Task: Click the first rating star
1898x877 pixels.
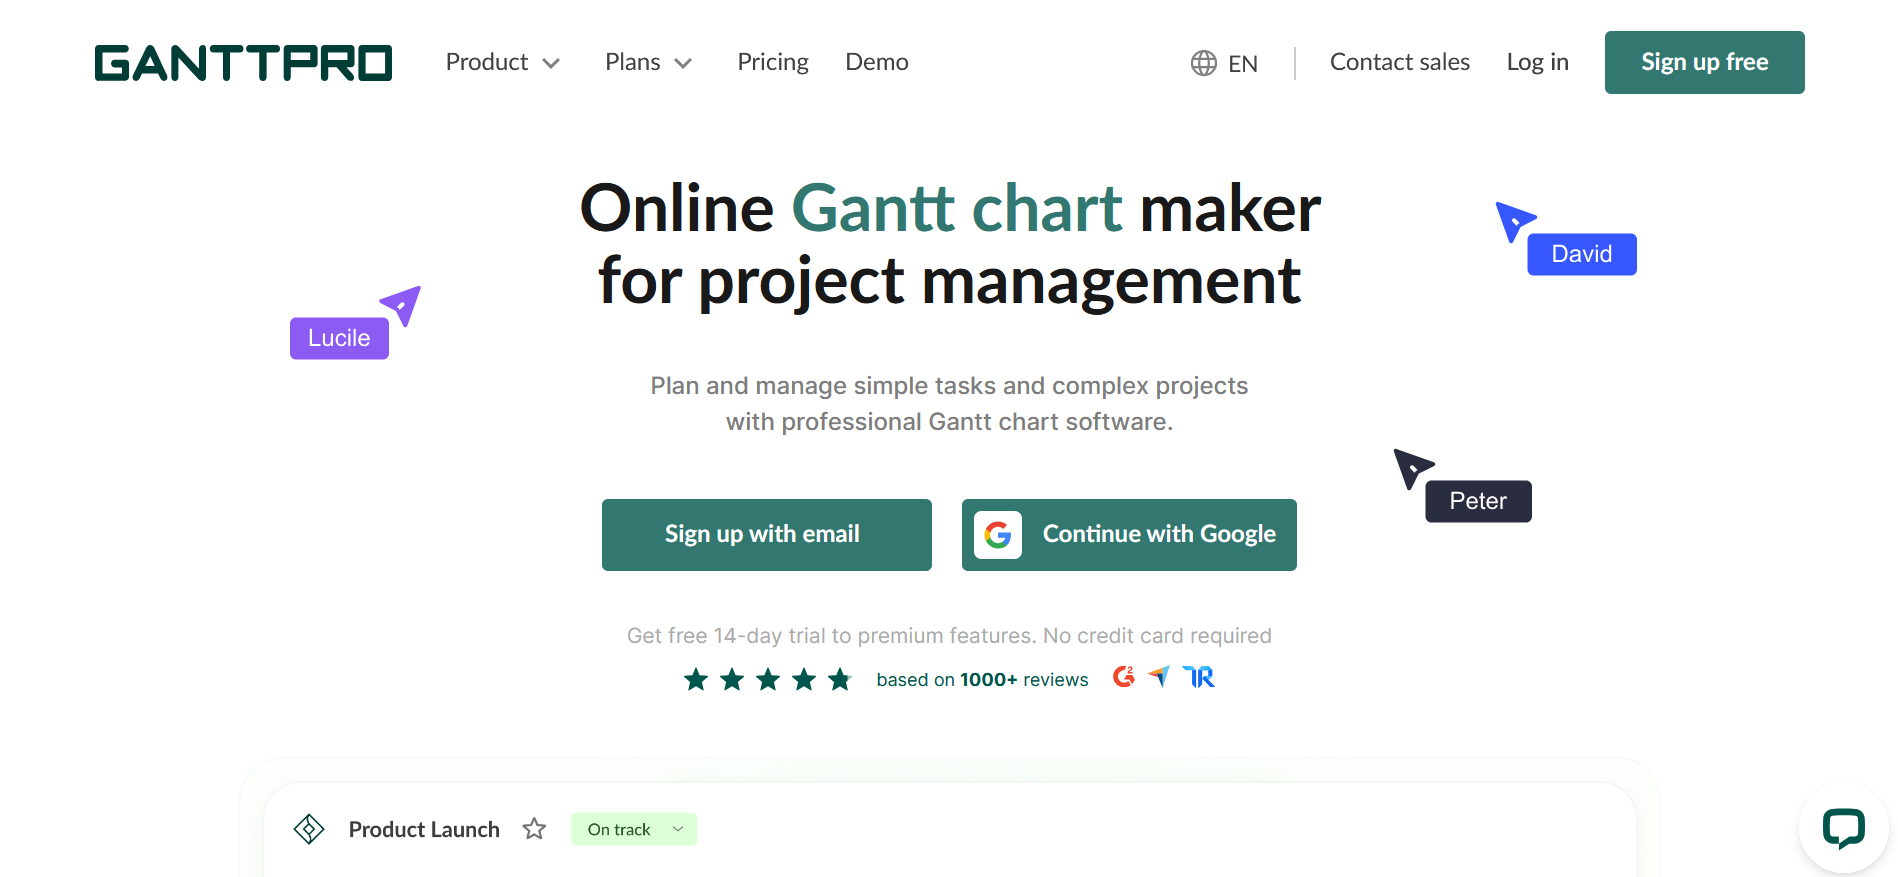Action: click(696, 680)
